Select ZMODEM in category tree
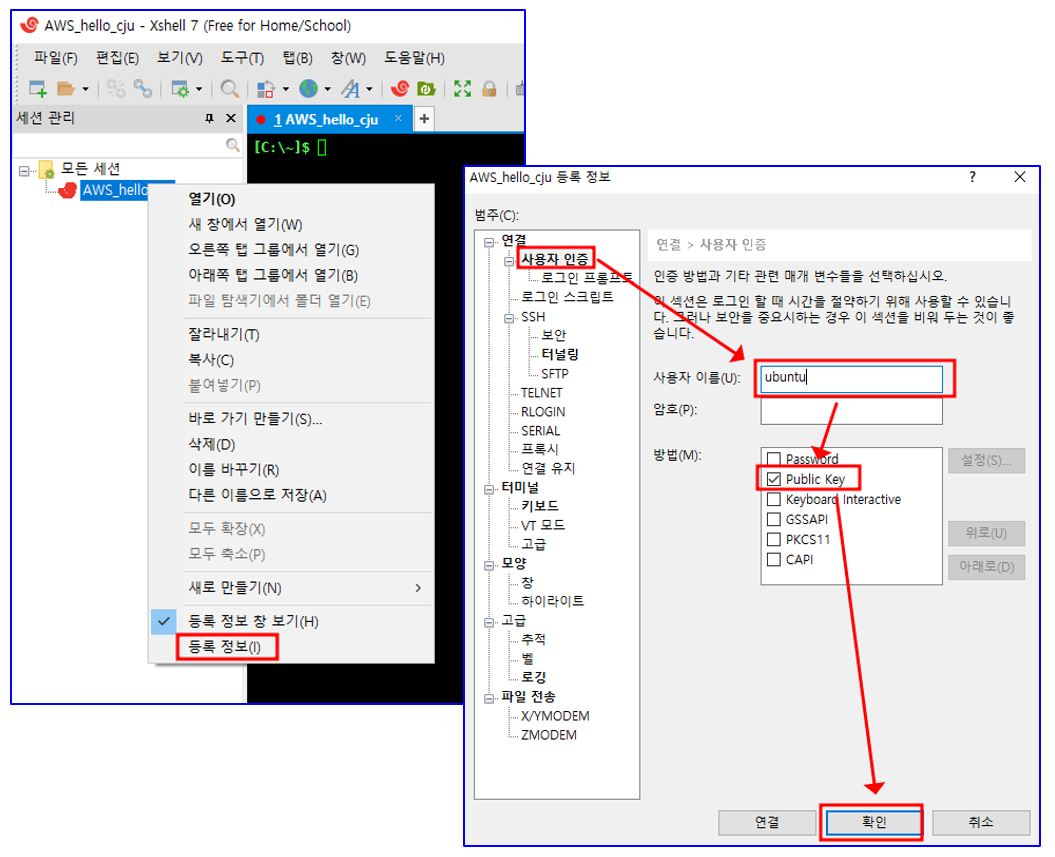This screenshot has height=857, width=1055. click(x=549, y=735)
